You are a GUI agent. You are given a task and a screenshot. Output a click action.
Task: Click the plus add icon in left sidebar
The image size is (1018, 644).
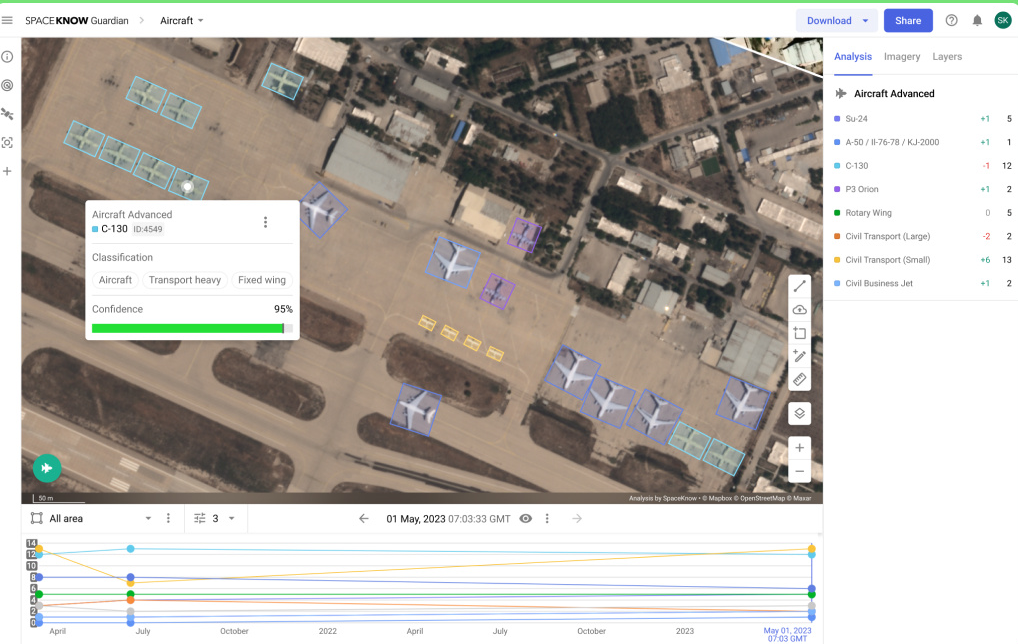coord(7,171)
